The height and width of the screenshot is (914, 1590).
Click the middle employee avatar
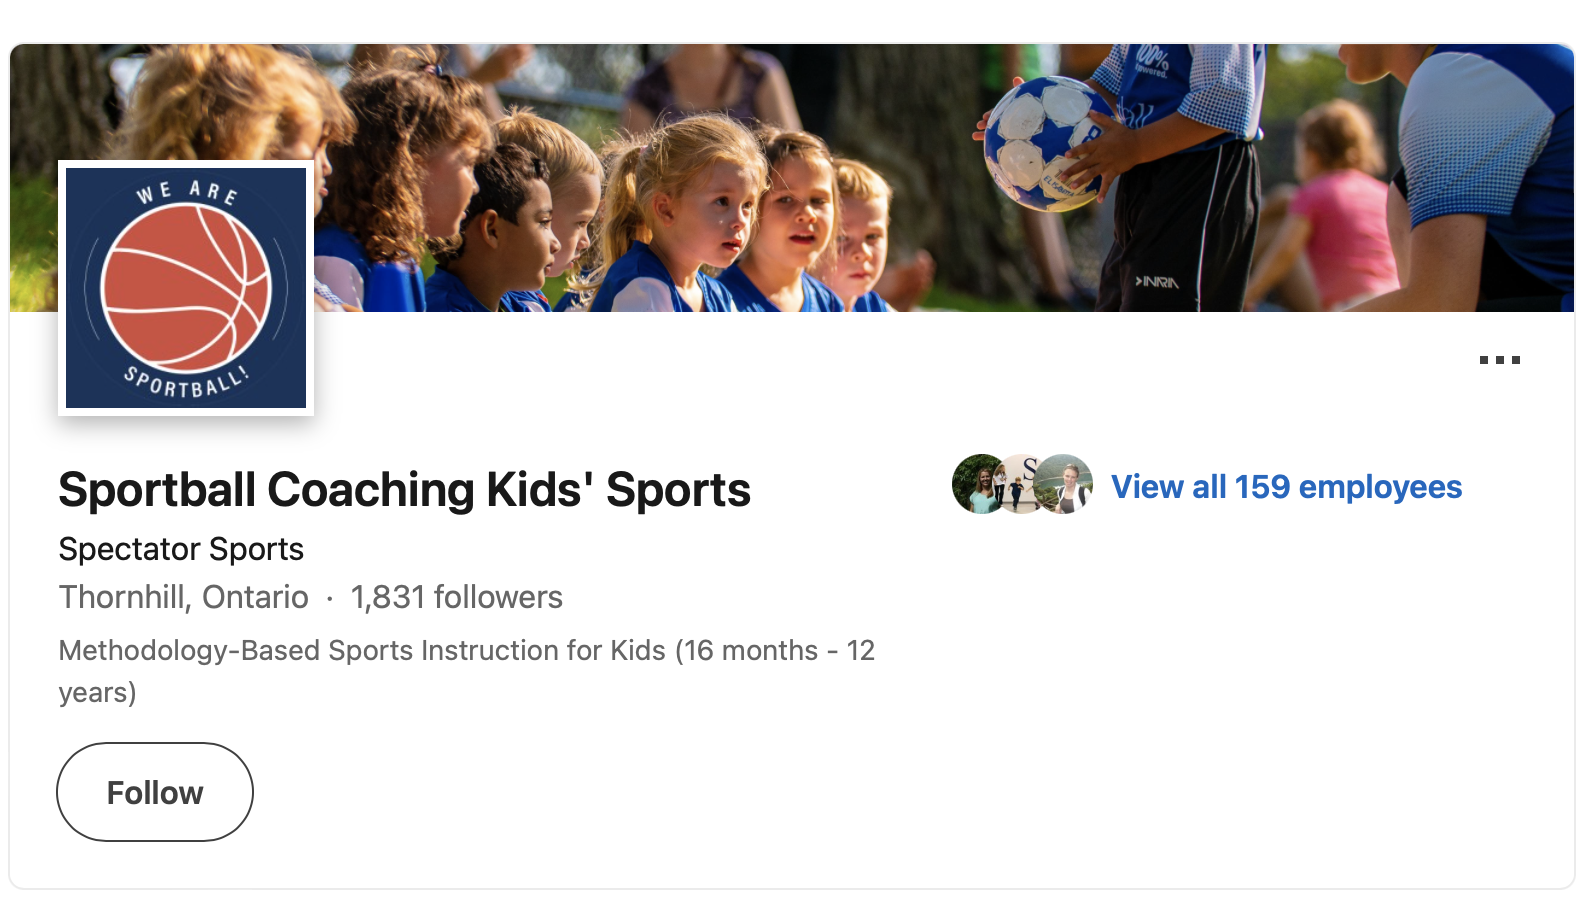click(1020, 484)
